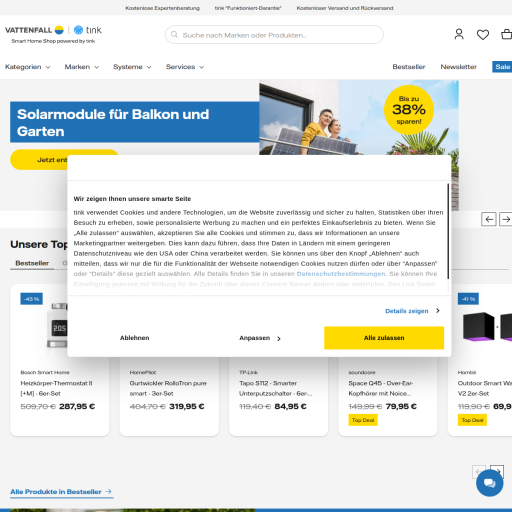Click the 79,95 € price

[401, 406]
